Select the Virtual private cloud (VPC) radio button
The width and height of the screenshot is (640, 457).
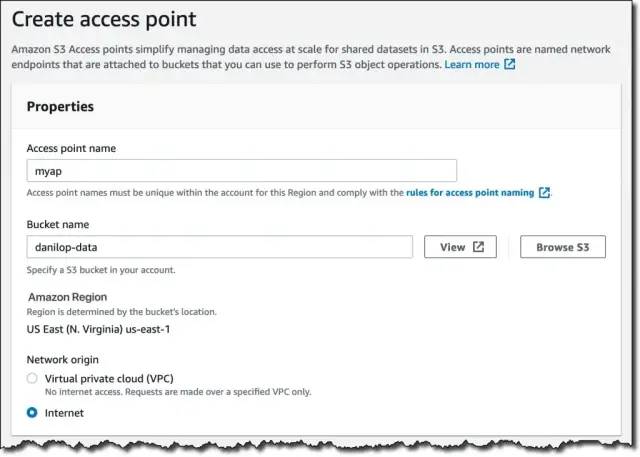click(x=33, y=378)
